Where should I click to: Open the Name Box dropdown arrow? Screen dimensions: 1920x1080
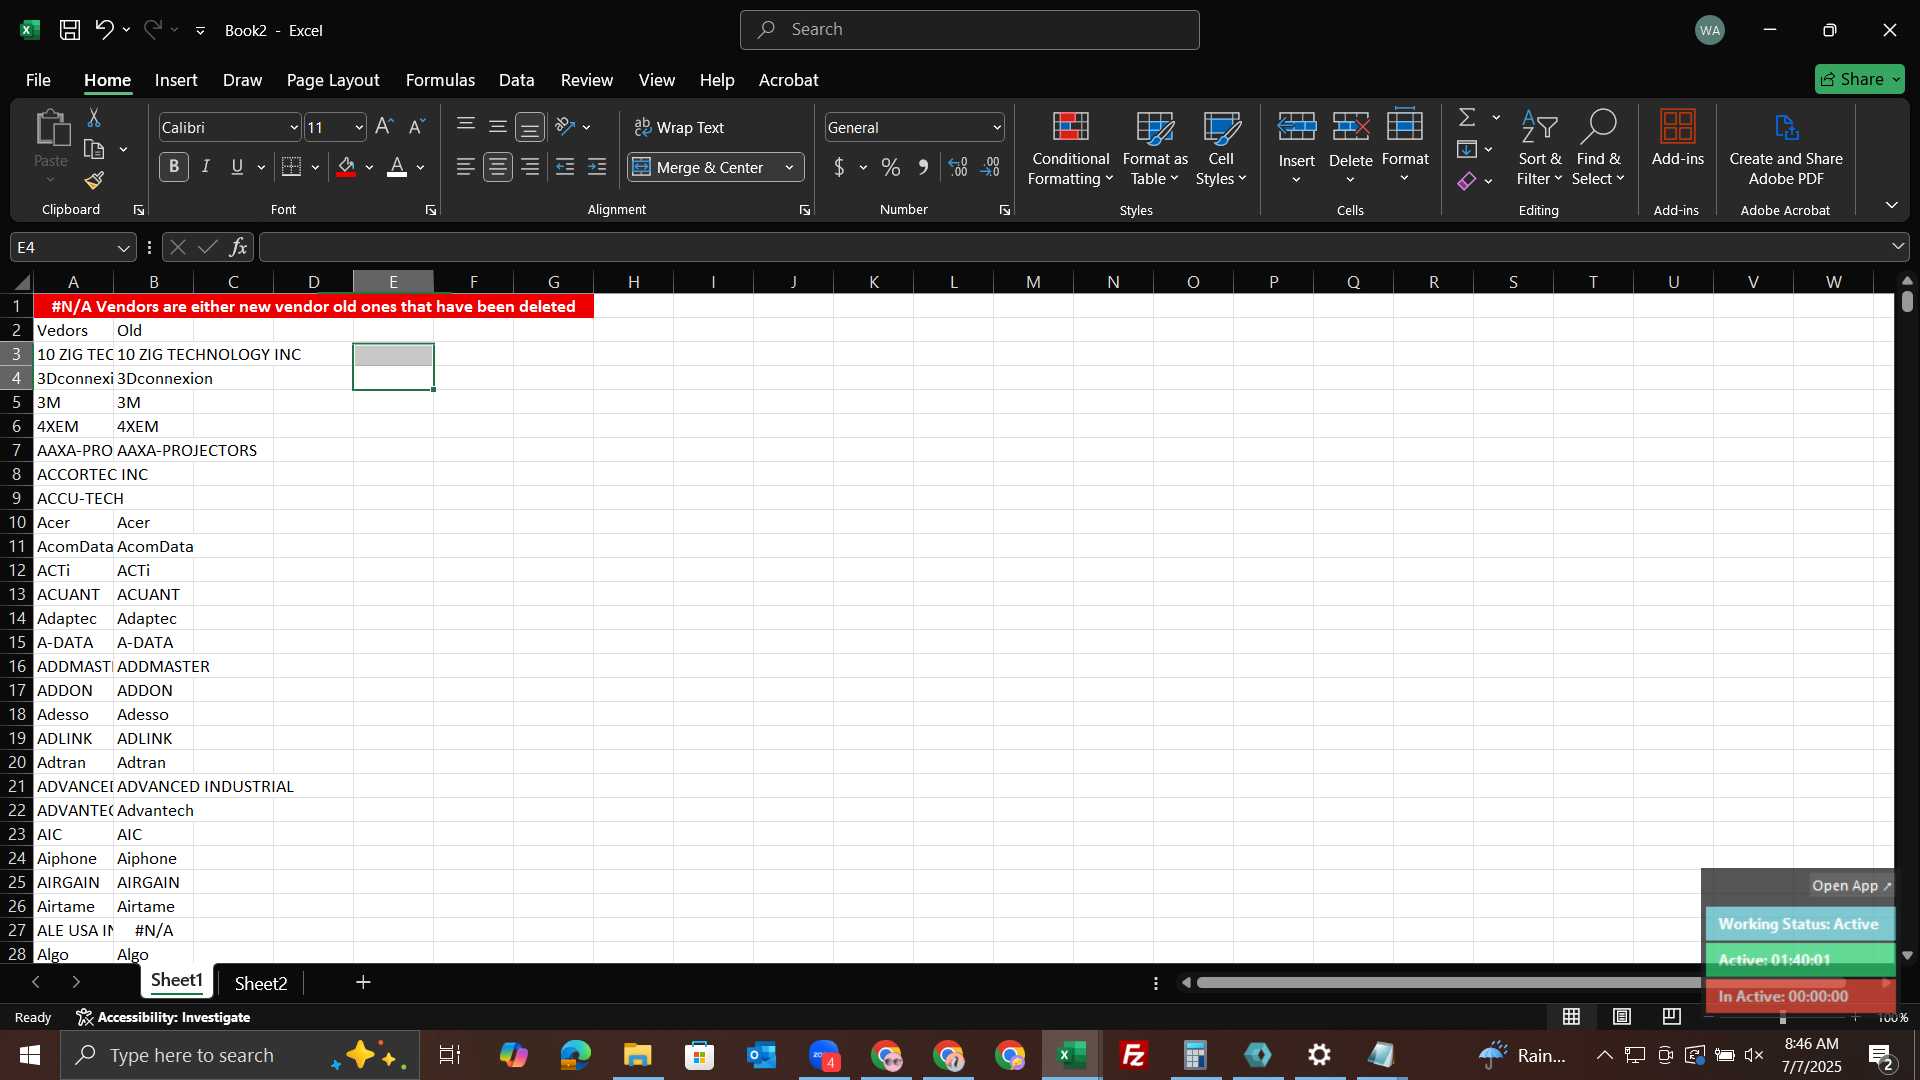[x=123, y=247]
